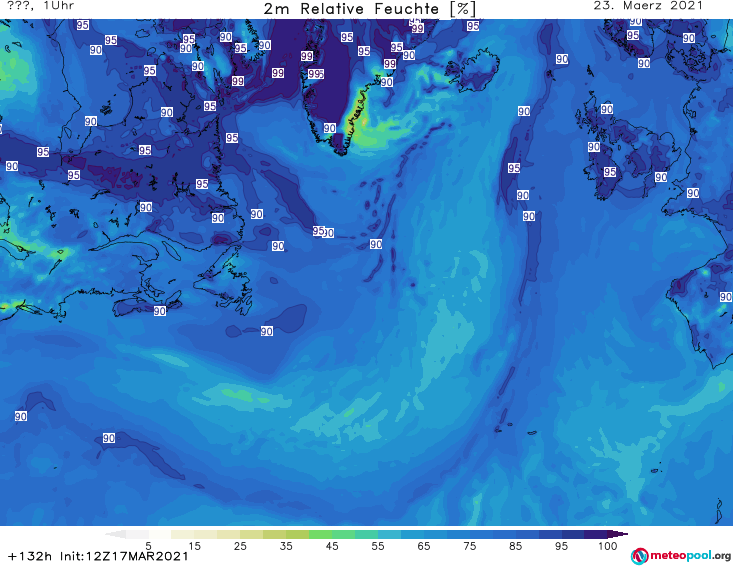The image size is (733, 566).
Task: Click the legend value '65'
Action: [424, 546]
